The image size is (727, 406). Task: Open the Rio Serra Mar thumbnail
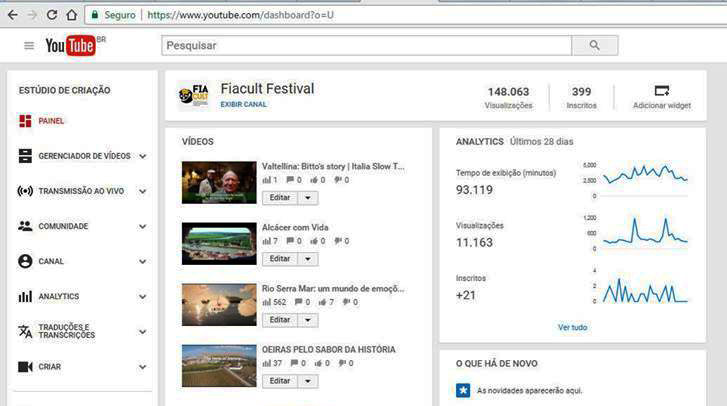tap(219, 304)
